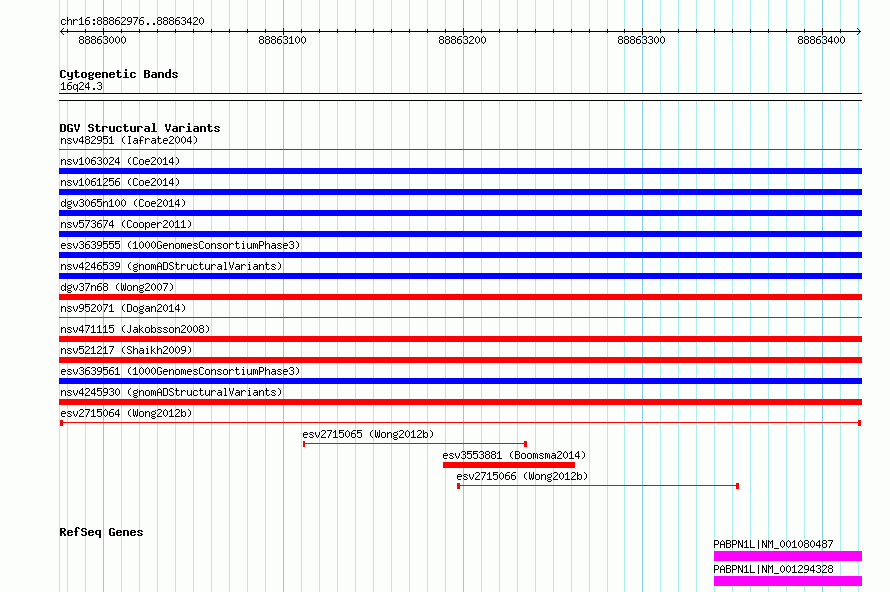Open esv3639555 (1000GenomesConsortiumPhase3) variant
Viewport: 890px width, 592px height.
(x=180, y=245)
